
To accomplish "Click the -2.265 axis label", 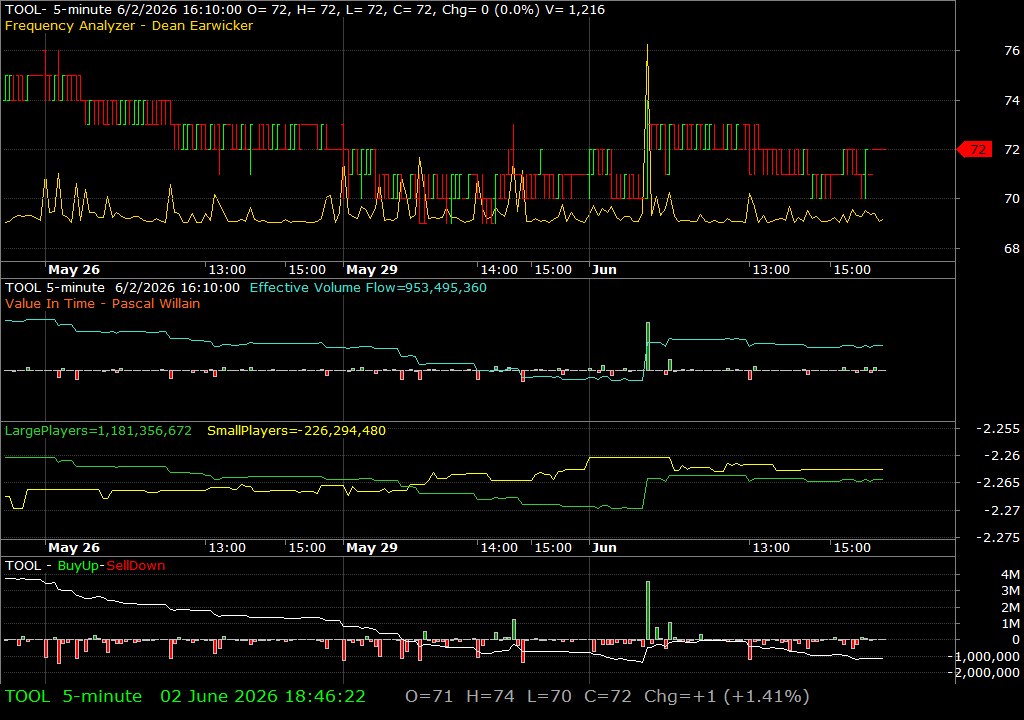I will [998, 482].
